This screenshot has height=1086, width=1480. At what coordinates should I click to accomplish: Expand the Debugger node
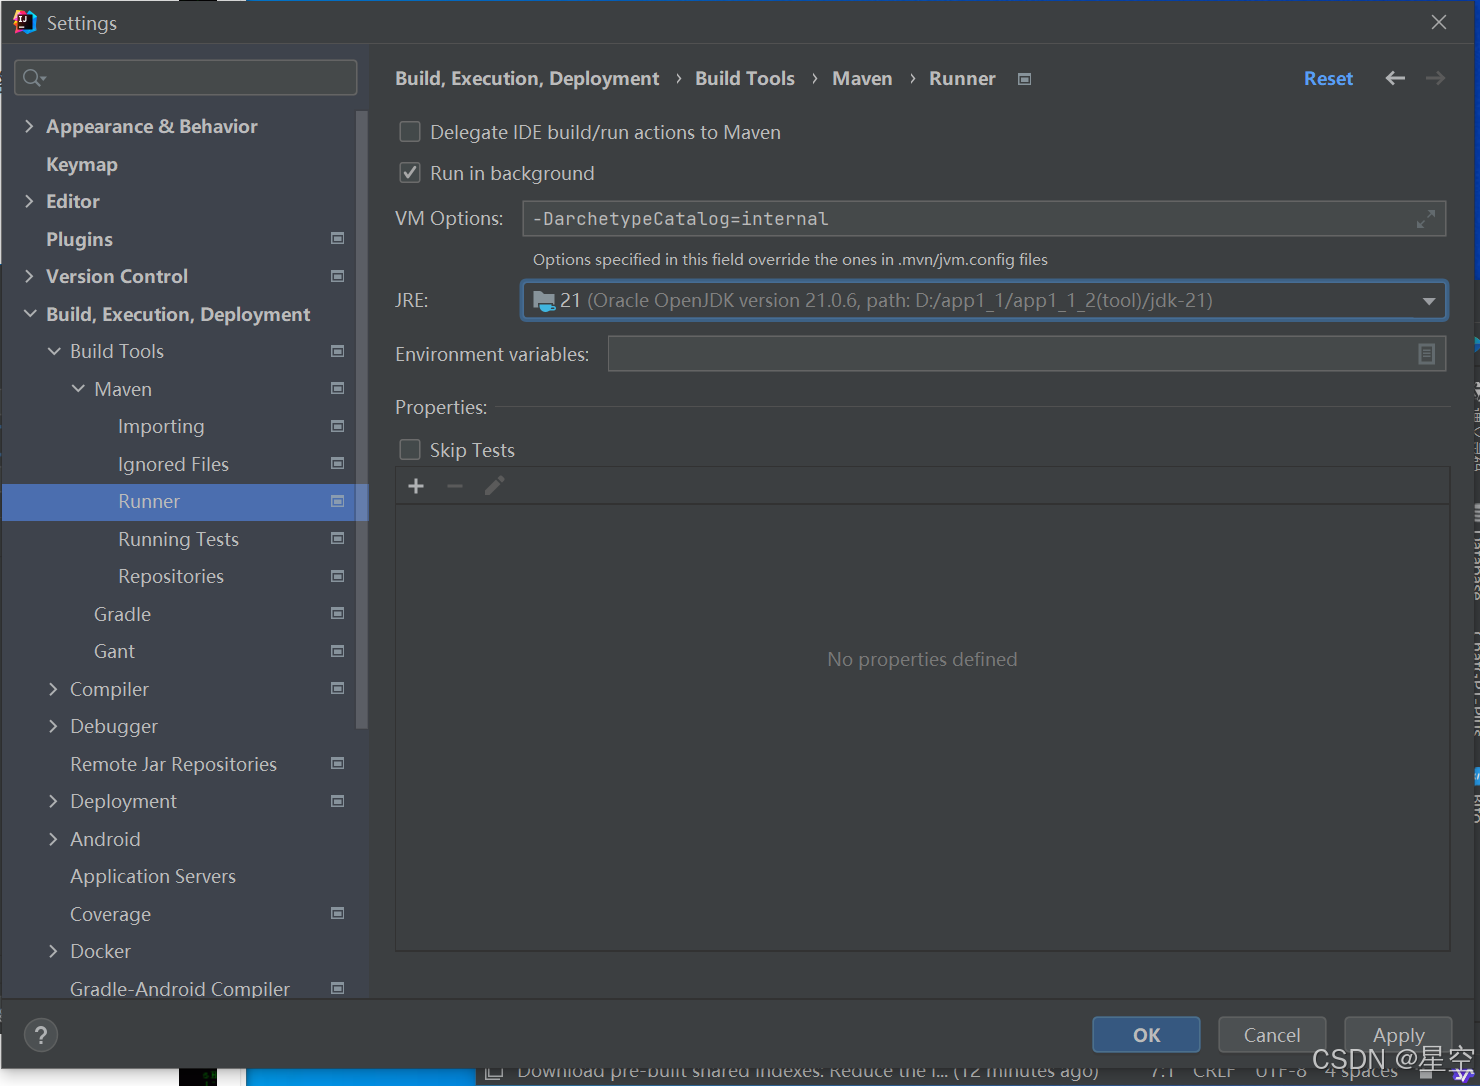click(x=54, y=726)
